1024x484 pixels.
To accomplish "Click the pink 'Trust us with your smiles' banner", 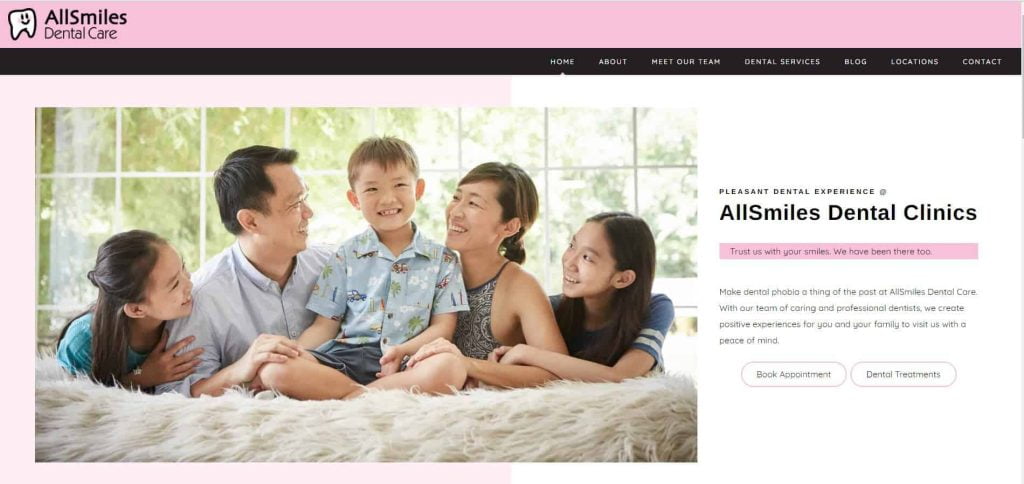I will [848, 251].
